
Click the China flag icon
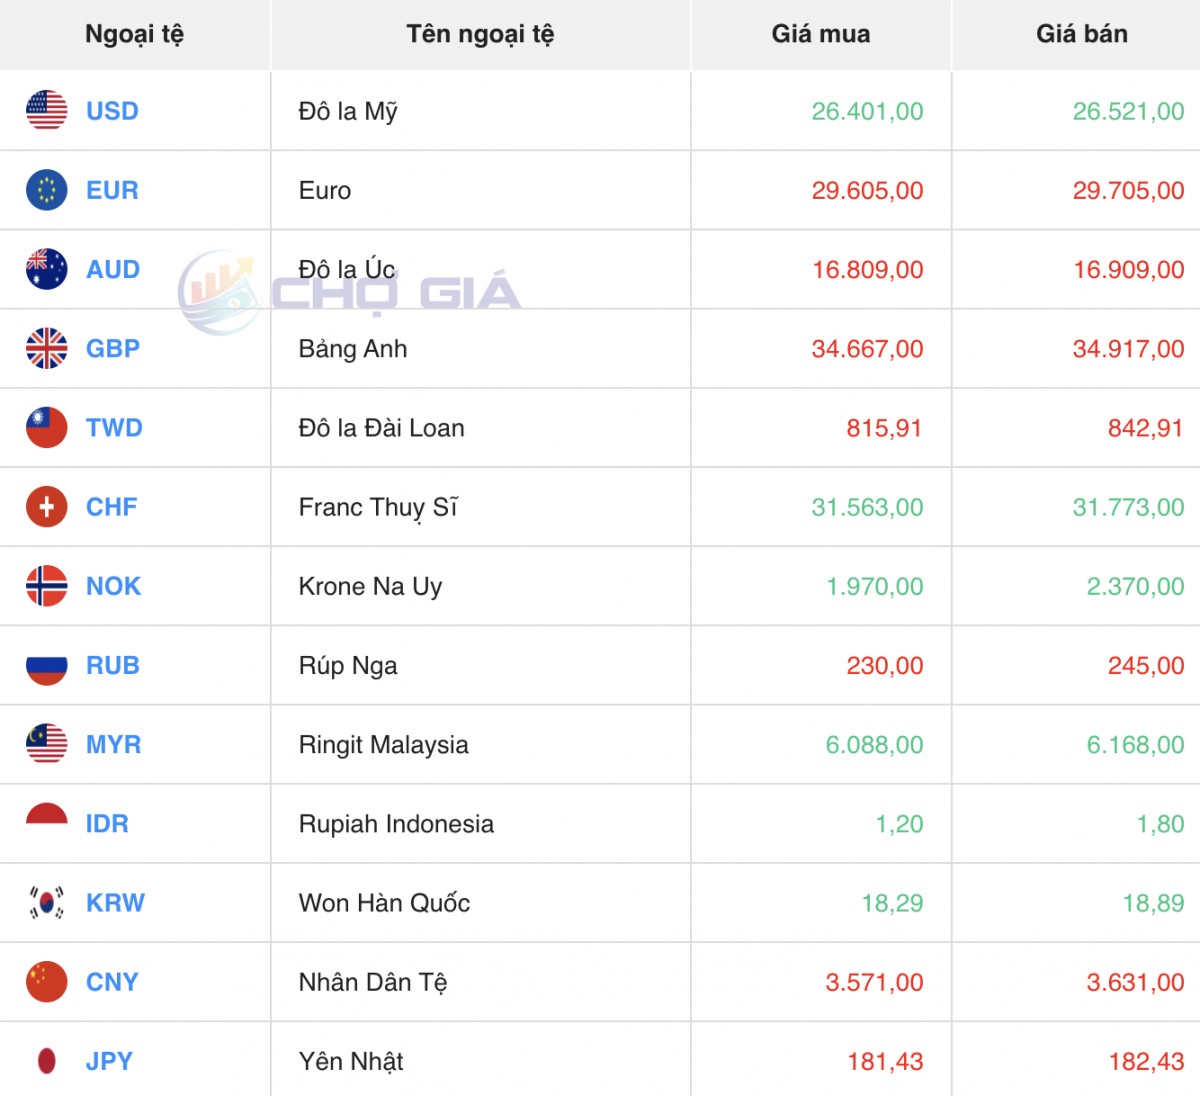click(x=46, y=982)
